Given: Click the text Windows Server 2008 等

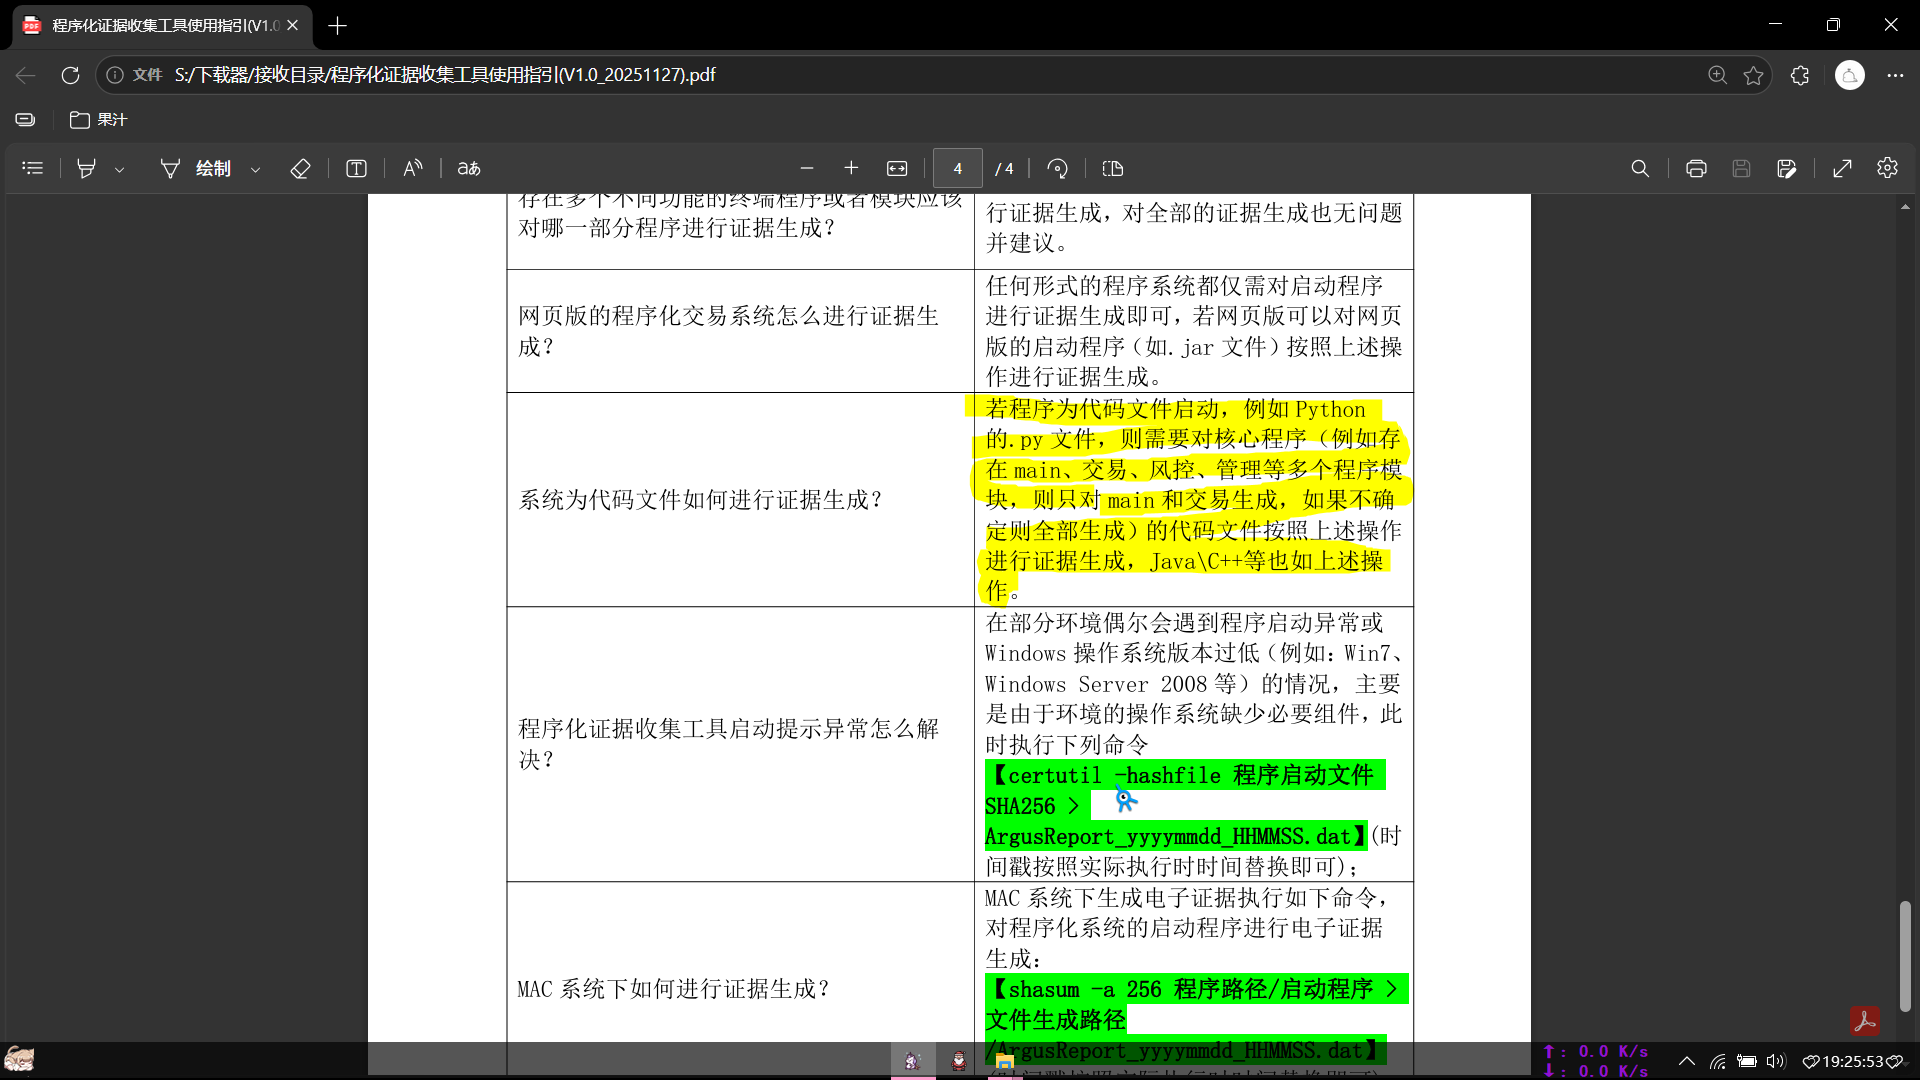Looking at the screenshot, I should pos(1110,684).
